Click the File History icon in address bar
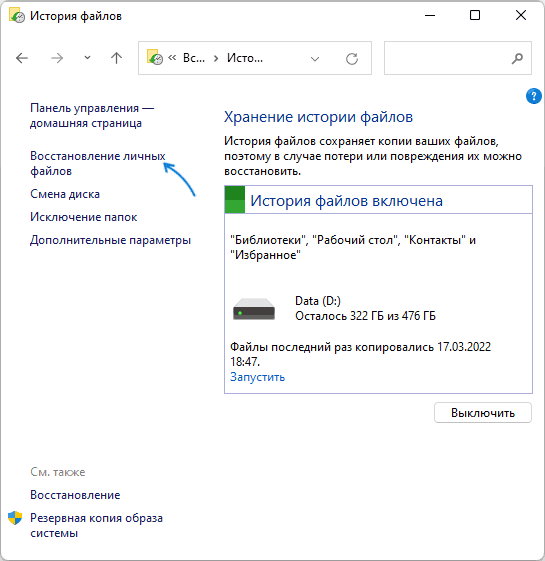 coord(155,57)
